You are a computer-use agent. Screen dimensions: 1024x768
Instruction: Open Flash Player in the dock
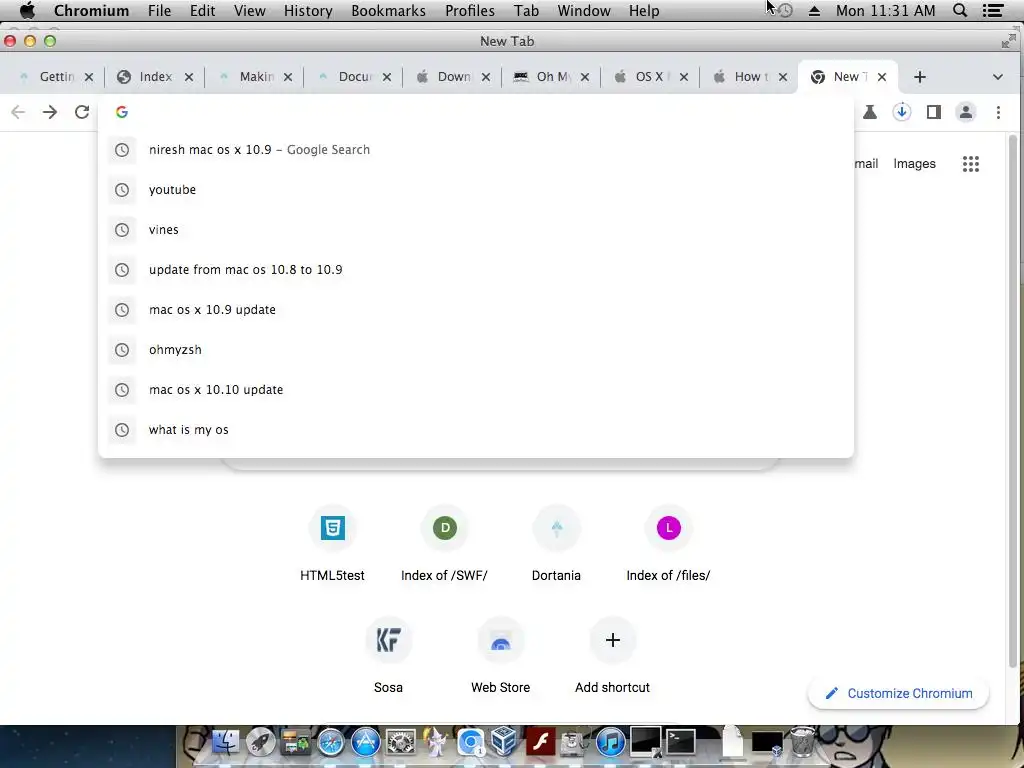pos(540,743)
